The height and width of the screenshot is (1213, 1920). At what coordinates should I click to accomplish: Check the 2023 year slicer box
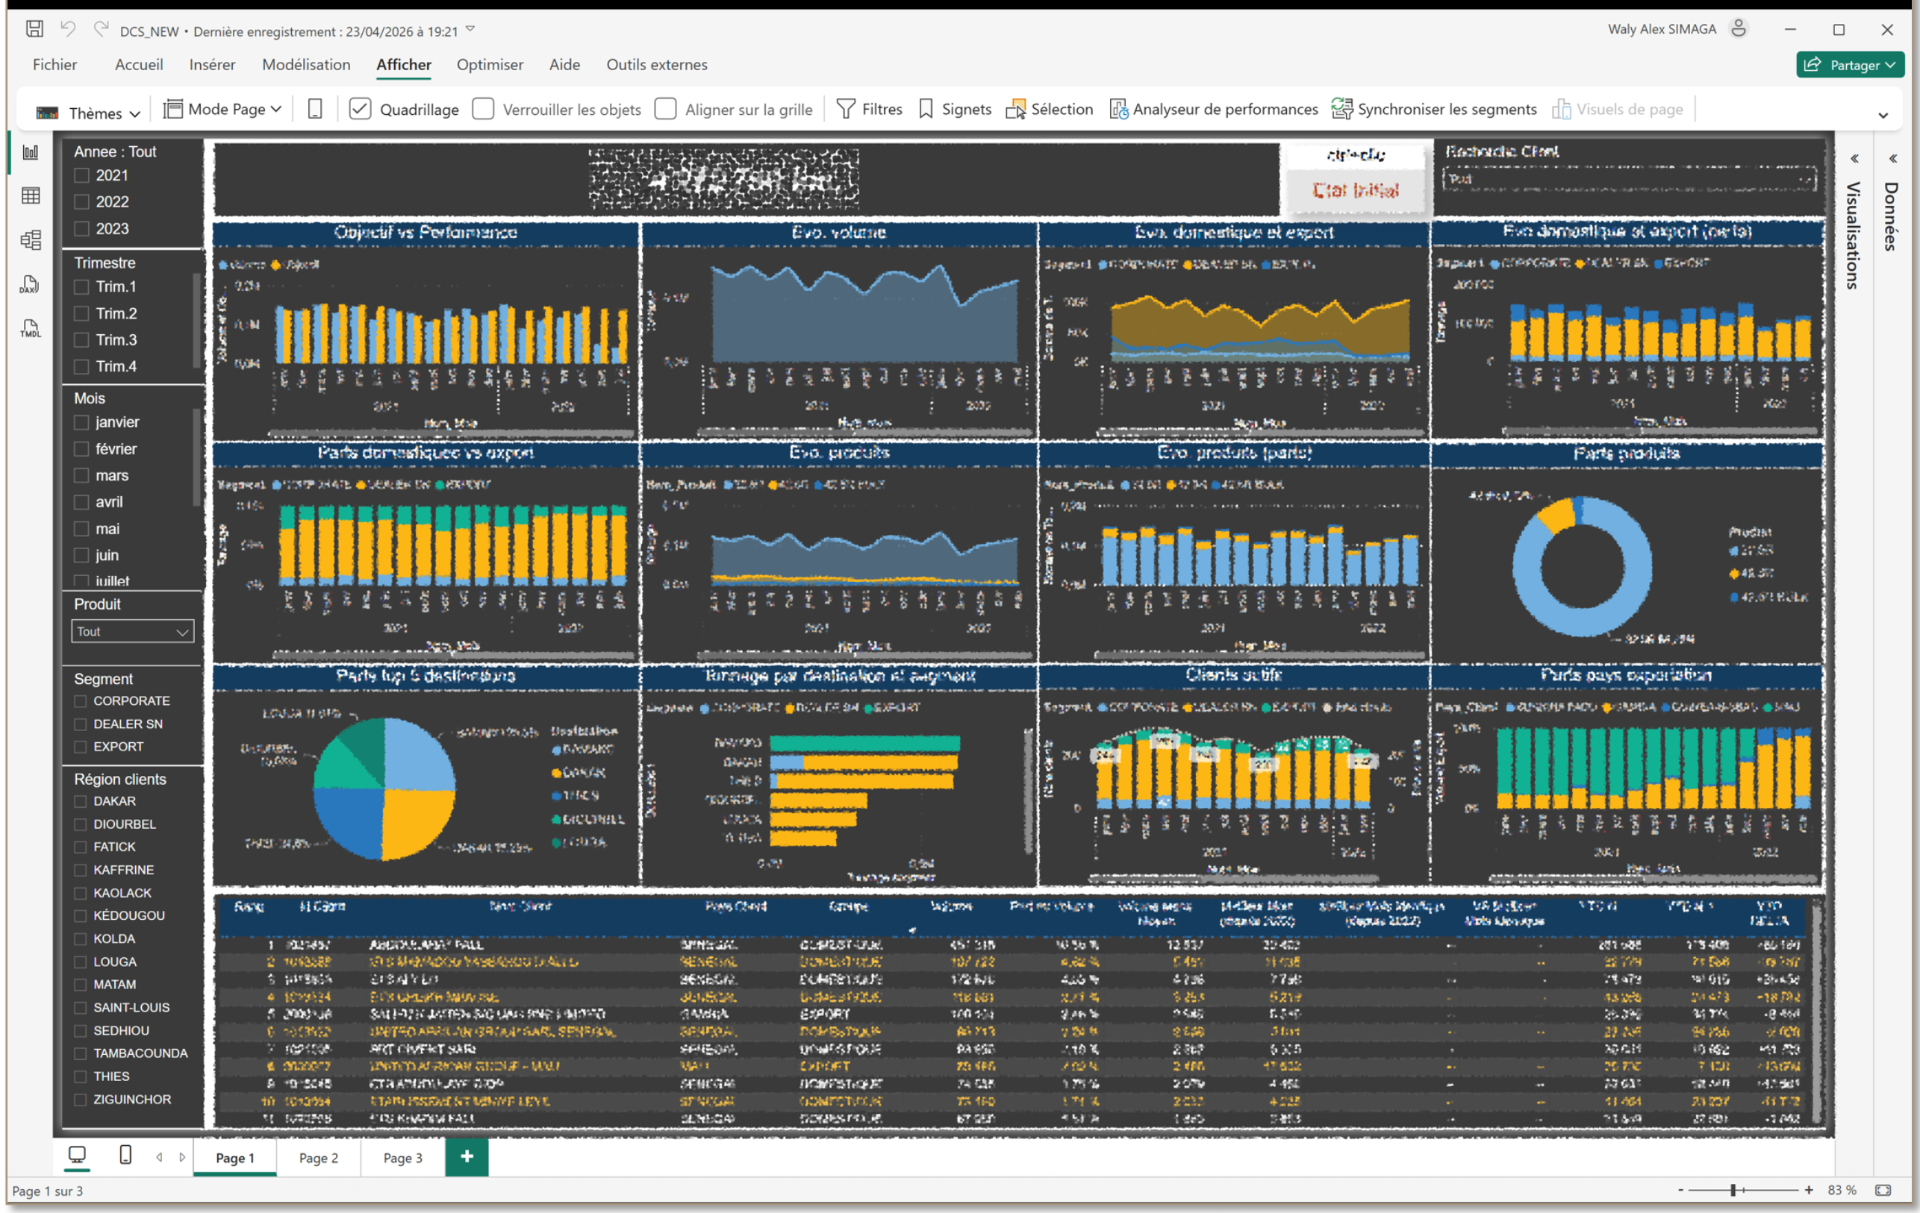click(82, 229)
